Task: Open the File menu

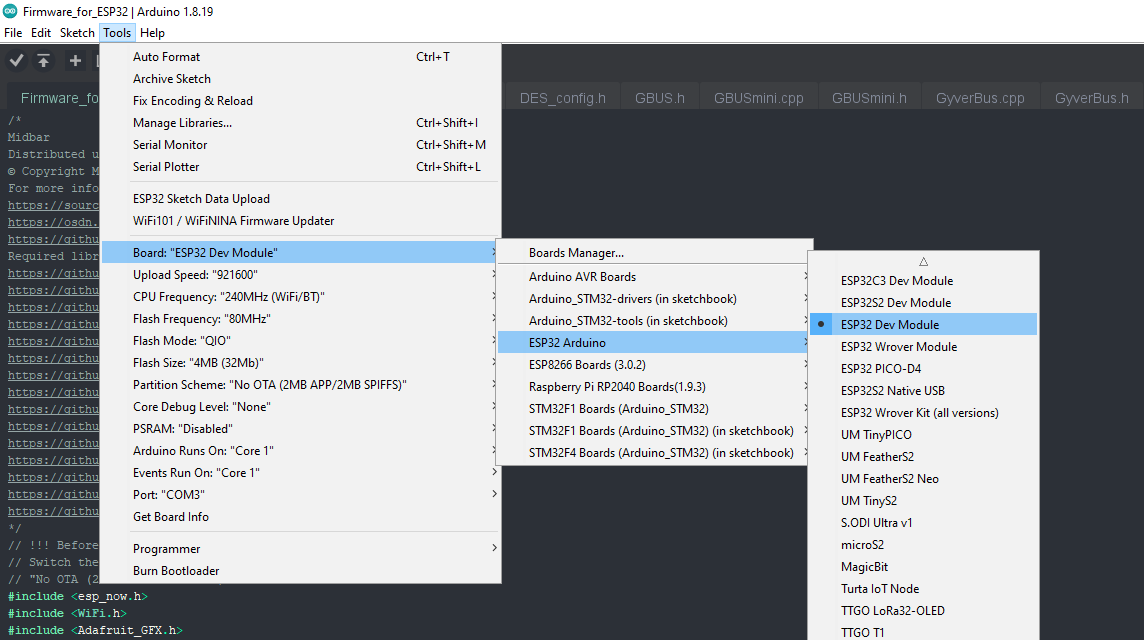Action: click(13, 32)
